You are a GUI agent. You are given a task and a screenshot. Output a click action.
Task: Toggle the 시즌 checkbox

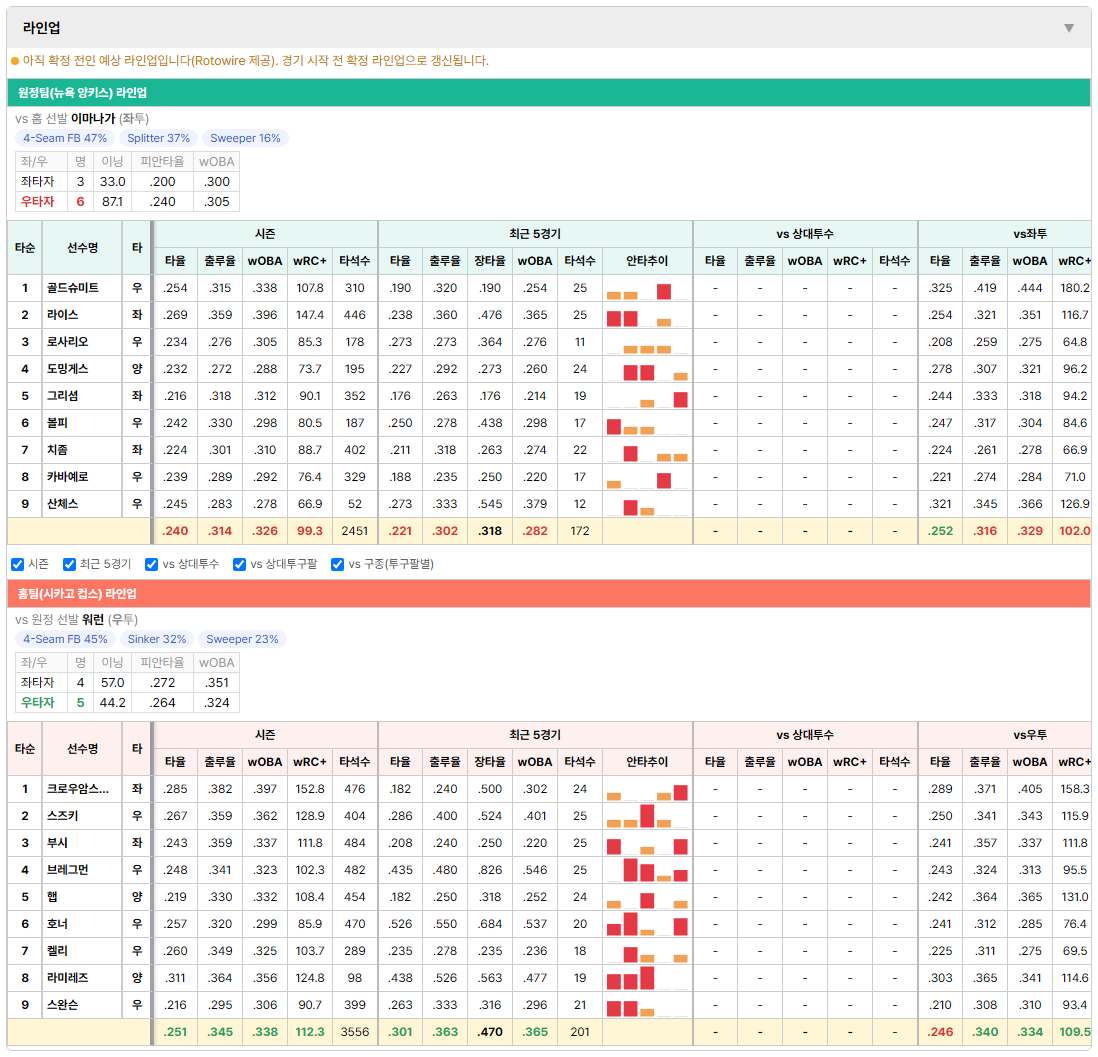pos(18,565)
